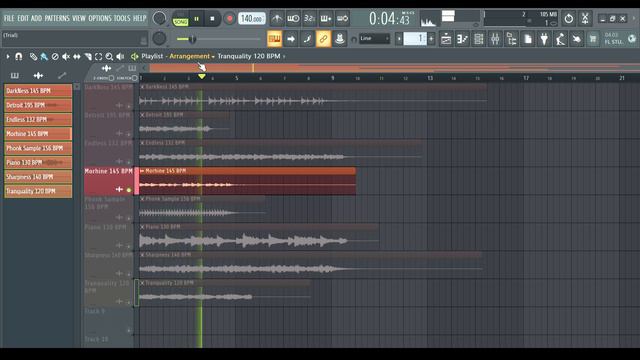Select the Playback speaker tool
Viewport: 640px width, 360px height.
(120, 56)
